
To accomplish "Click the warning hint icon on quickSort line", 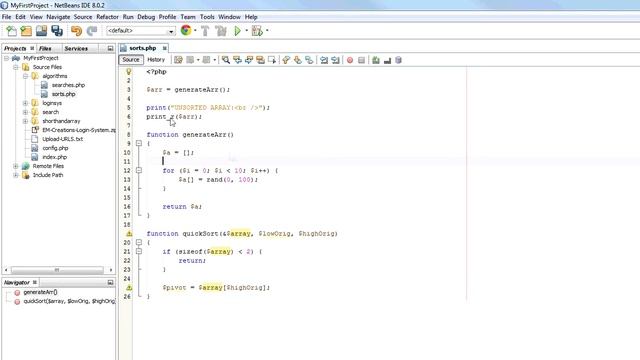I will (x=129, y=233).
